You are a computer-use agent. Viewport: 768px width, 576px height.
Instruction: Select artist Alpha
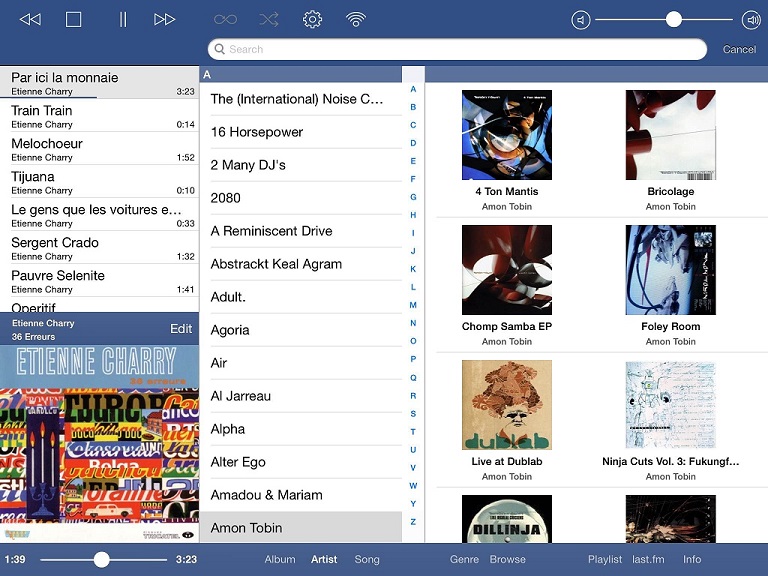(301, 429)
